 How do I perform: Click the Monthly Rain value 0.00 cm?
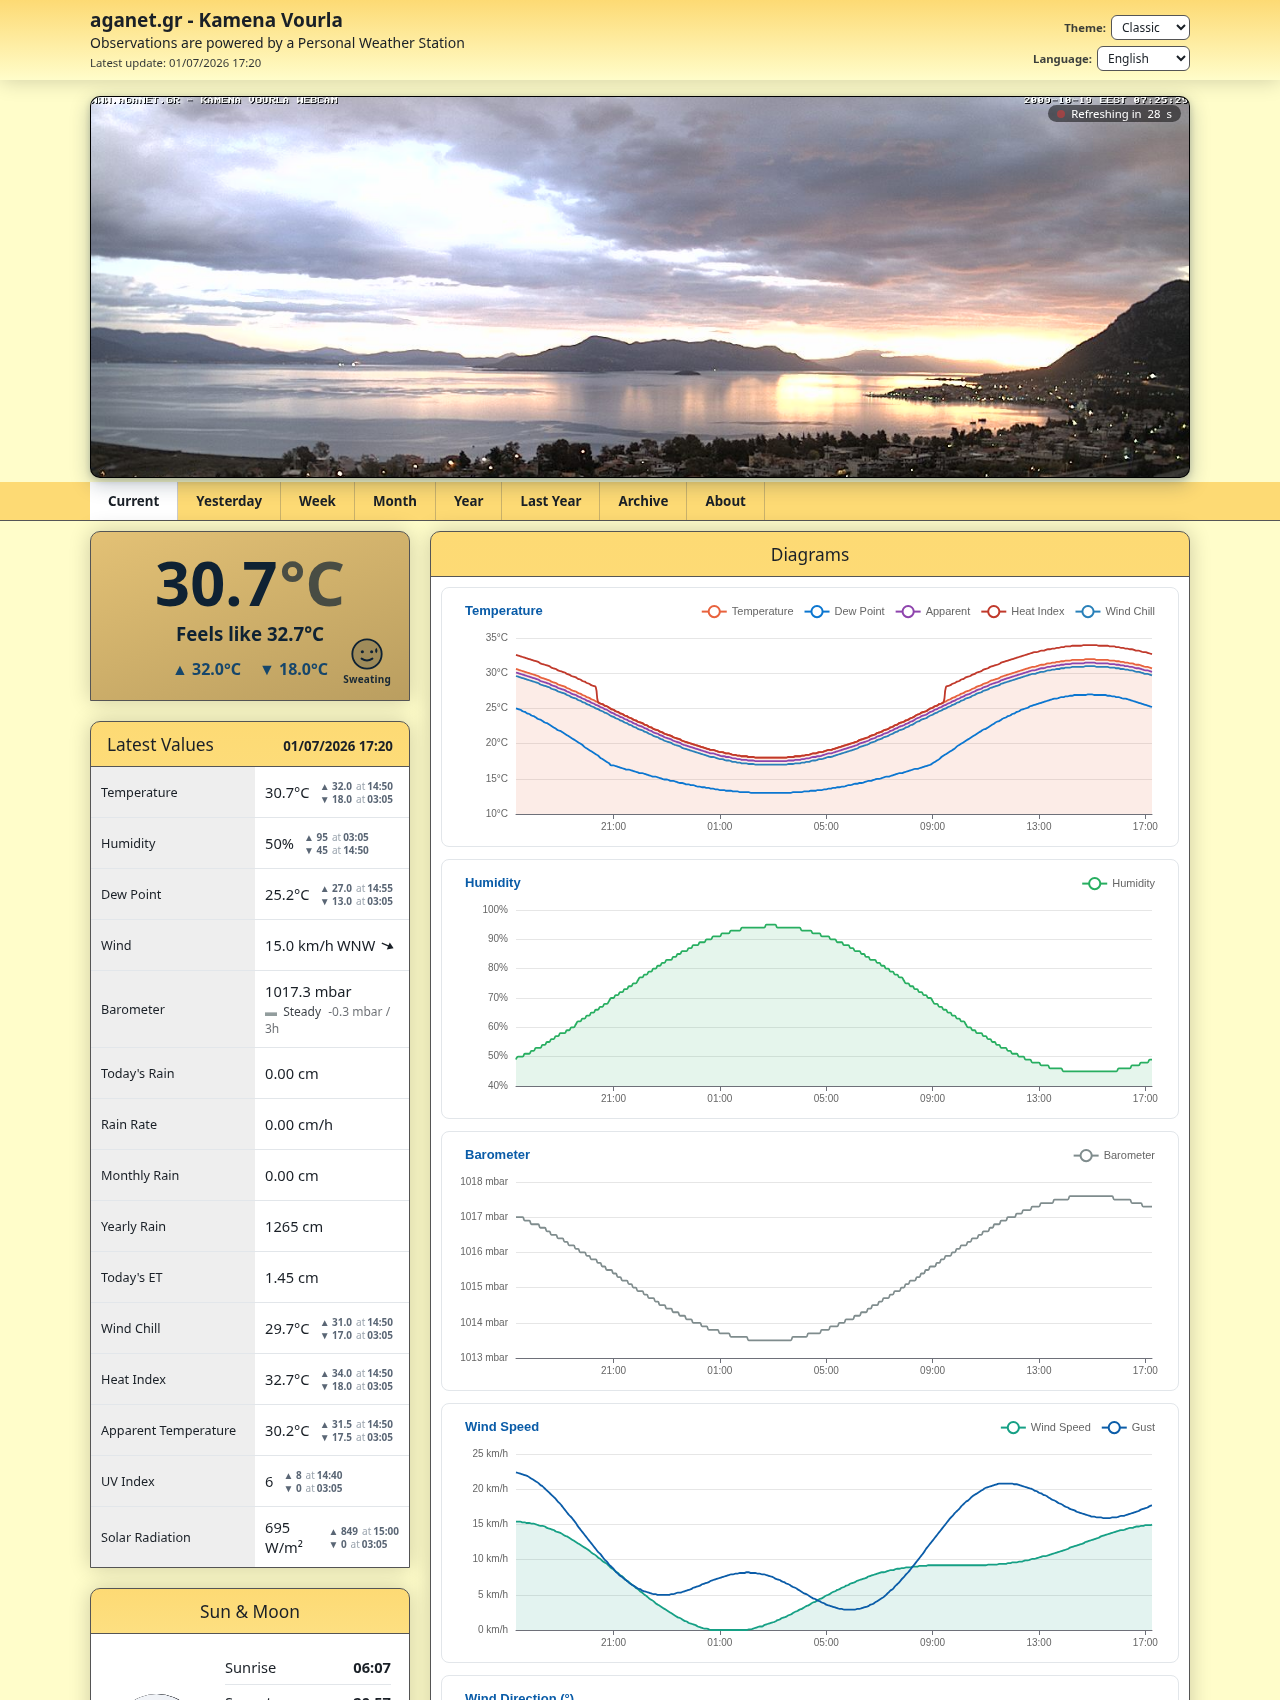(292, 1176)
